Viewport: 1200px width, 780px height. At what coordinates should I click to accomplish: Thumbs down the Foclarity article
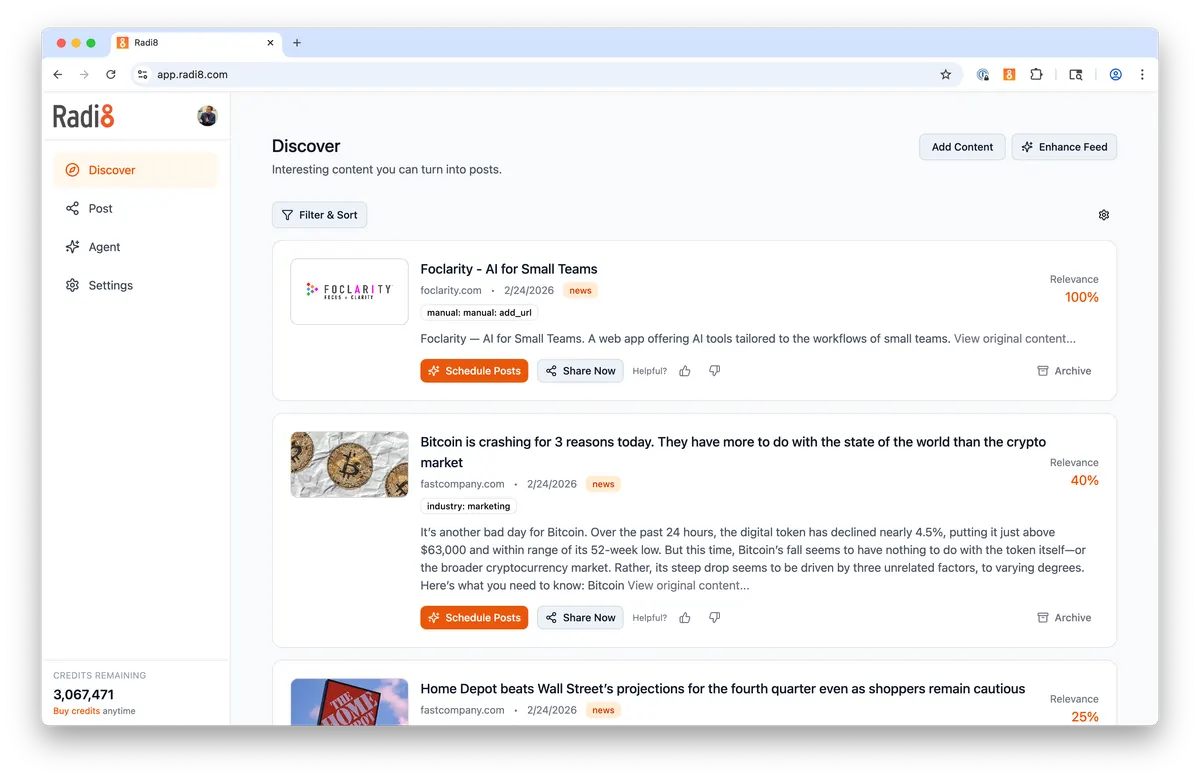[x=714, y=371]
